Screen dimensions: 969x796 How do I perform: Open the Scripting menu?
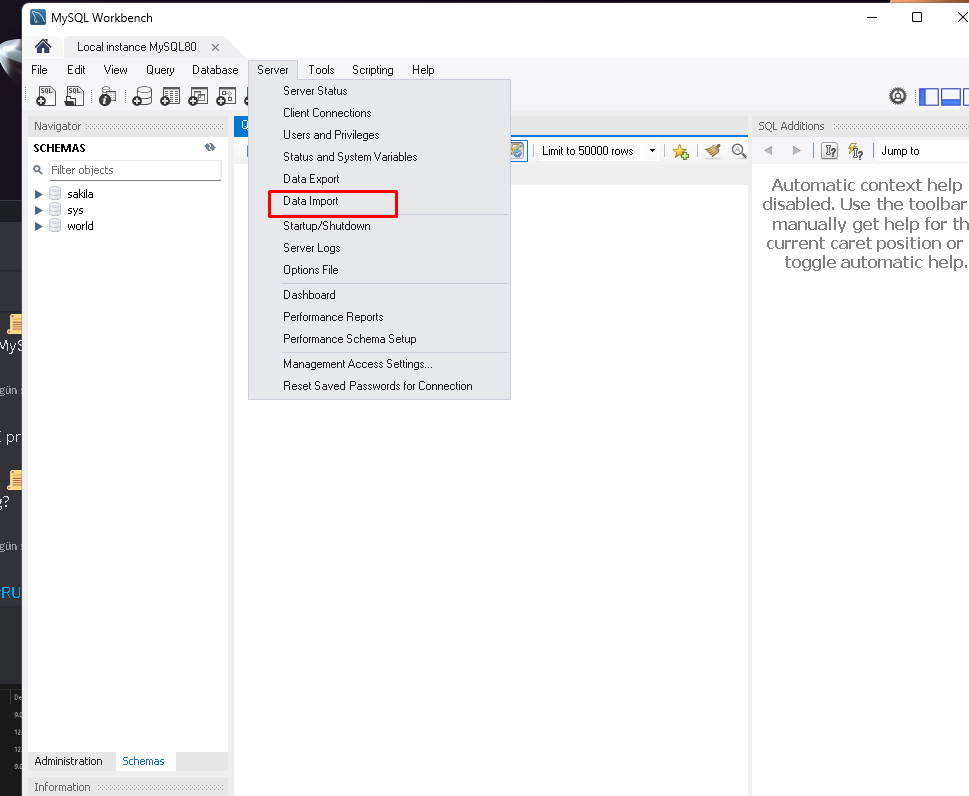point(373,70)
